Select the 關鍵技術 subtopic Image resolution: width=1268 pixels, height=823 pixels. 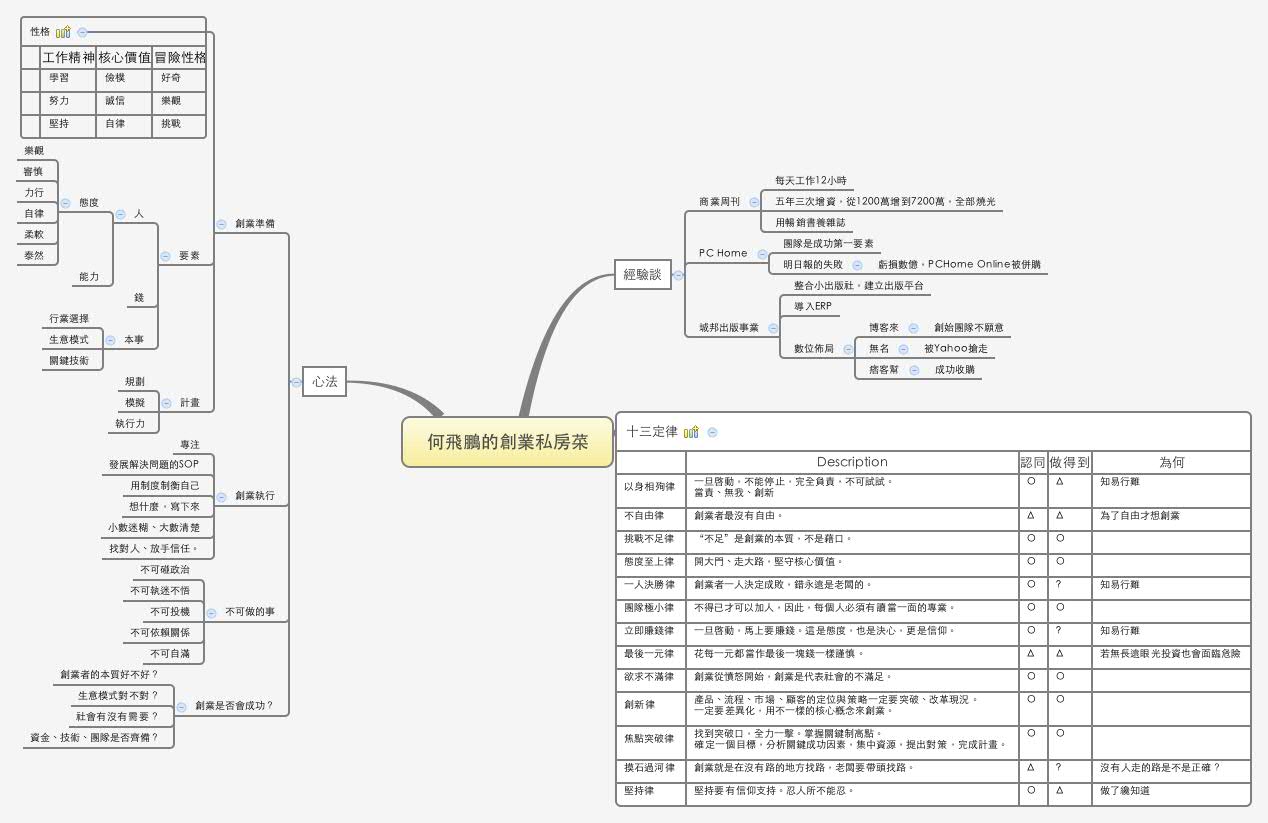[x=69, y=361]
